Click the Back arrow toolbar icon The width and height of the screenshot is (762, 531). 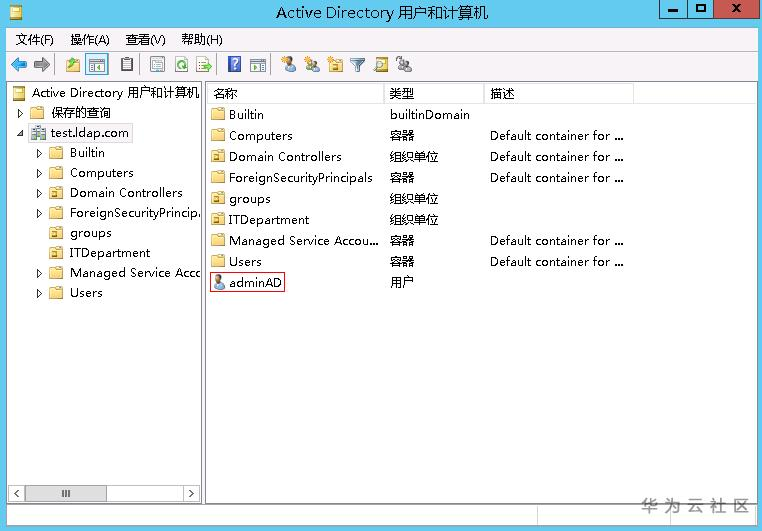pyautogui.click(x=19, y=65)
